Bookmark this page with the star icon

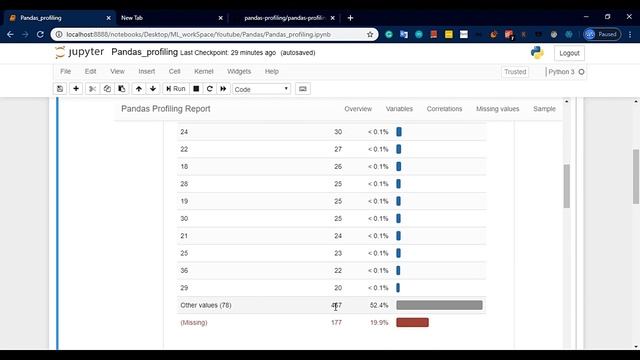pos(370,35)
